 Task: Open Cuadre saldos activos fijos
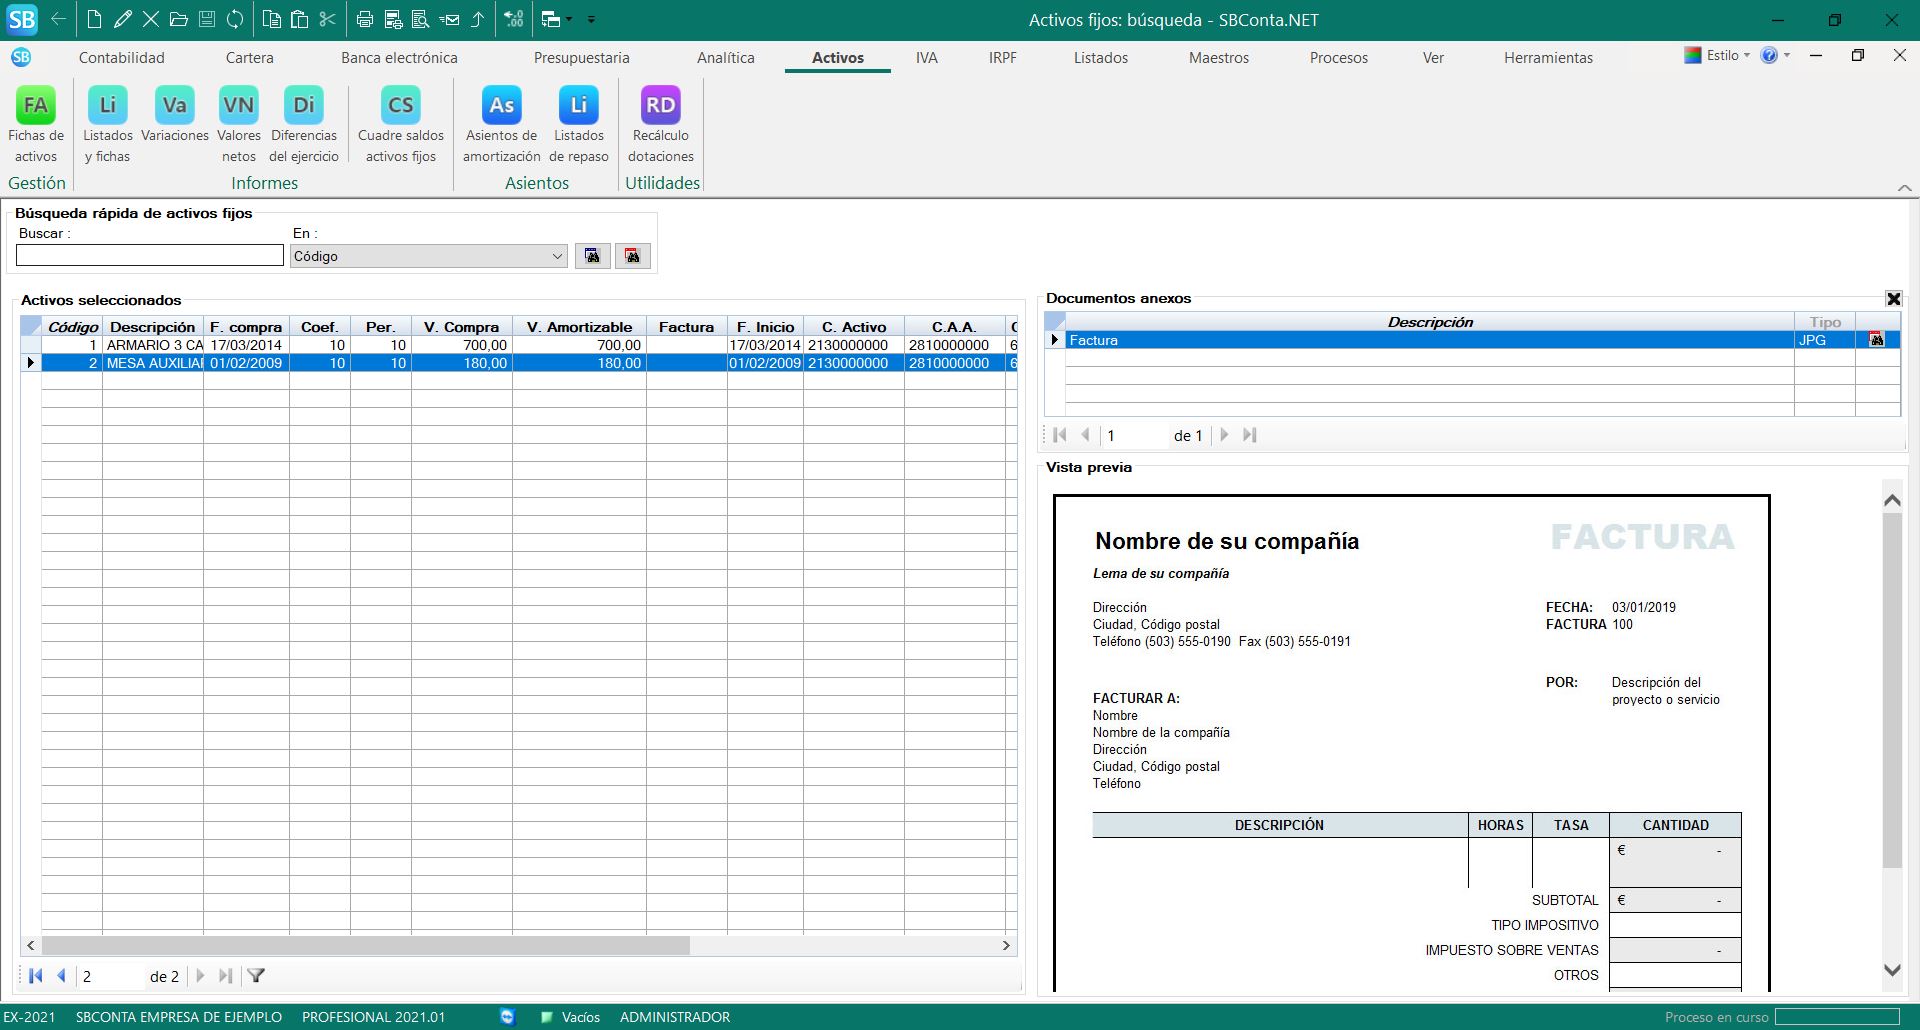[400, 106]
